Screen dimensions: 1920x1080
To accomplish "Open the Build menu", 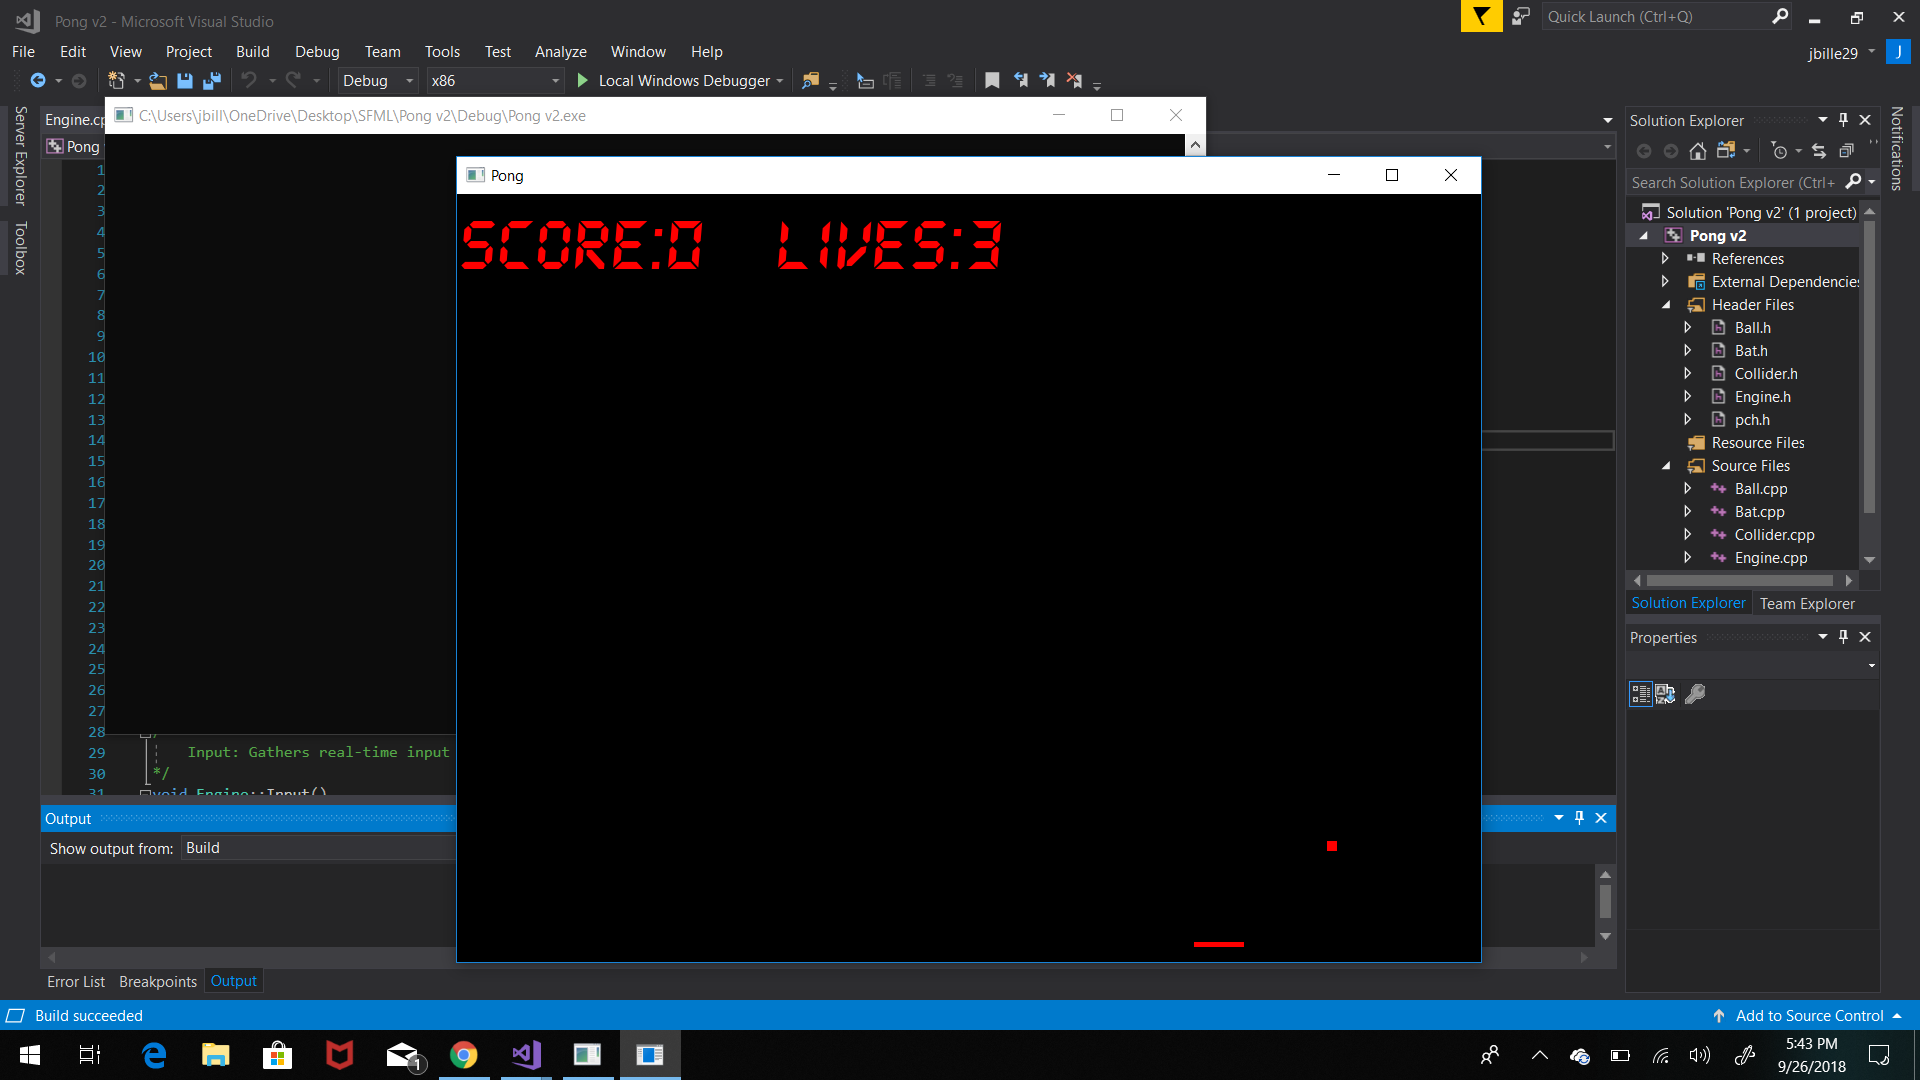I will [x=252, y=52].
